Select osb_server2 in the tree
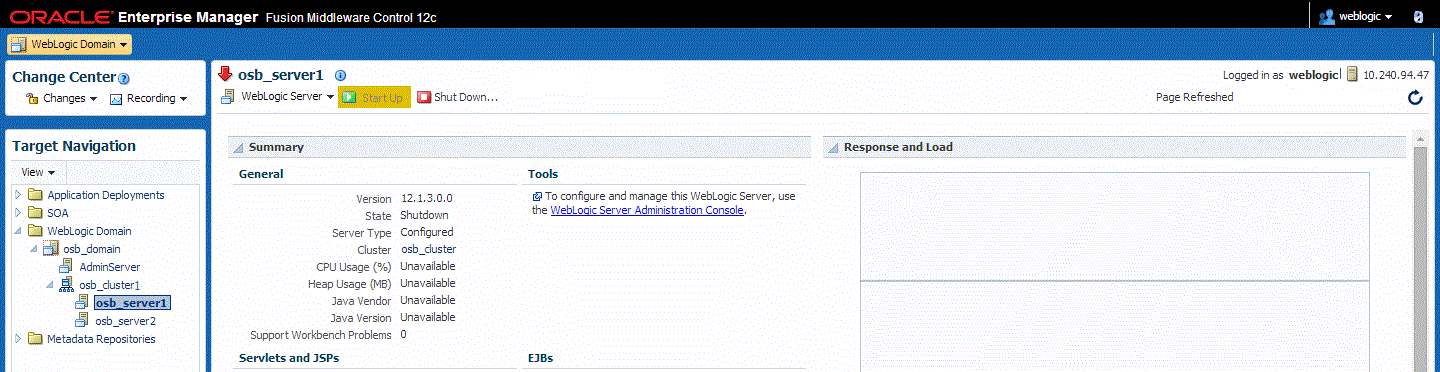The height and width of the screenshot is (372, 1440). 125,321
